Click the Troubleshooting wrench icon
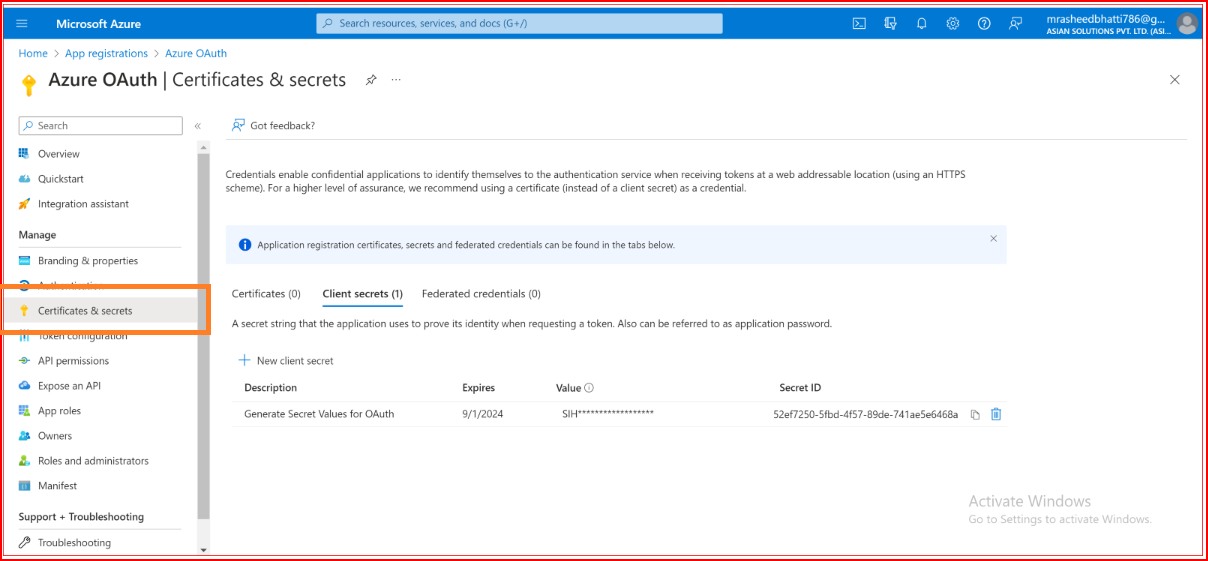 click(24, 543)
